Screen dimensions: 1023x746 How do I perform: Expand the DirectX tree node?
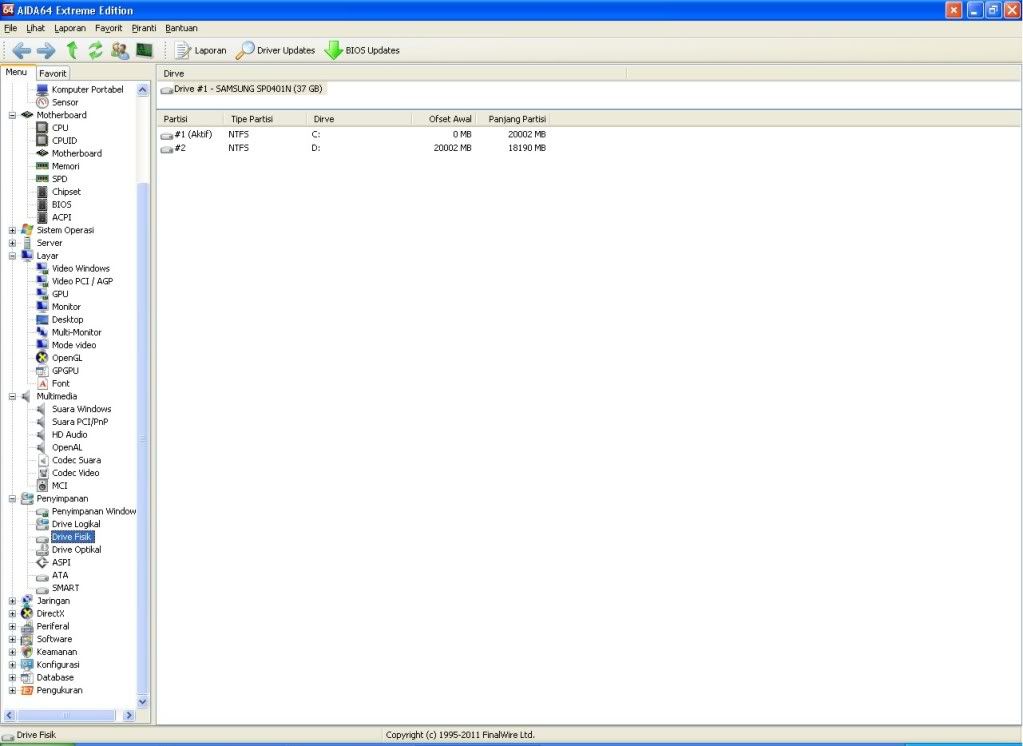pyautogui.click(x=12, y=614)
